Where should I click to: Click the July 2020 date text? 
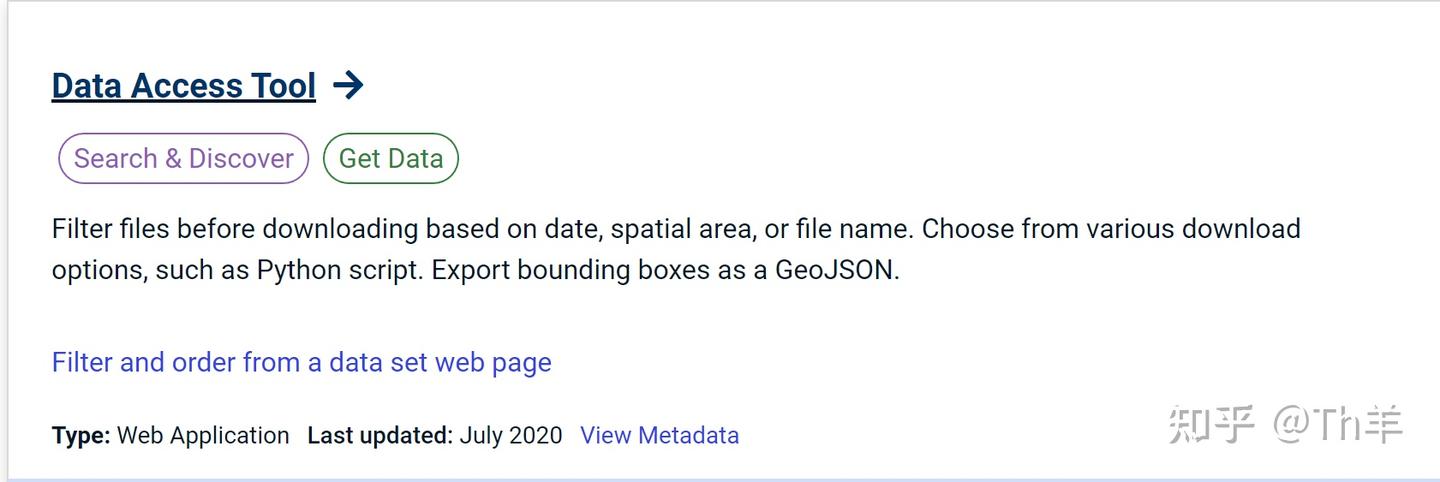point(511,436)
